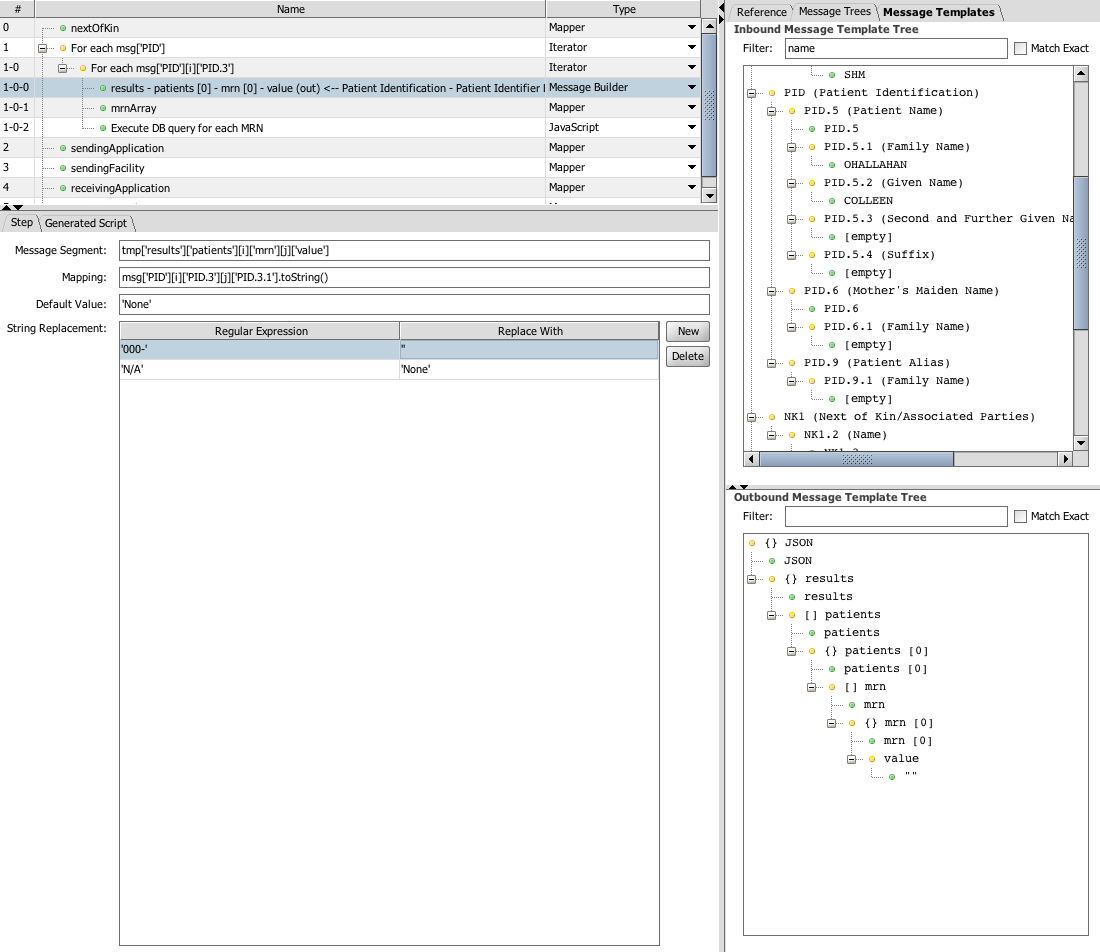Open Type dropdown for the Message Builder row
This screenshot has width=1100, height=952.
click(691, 88)
